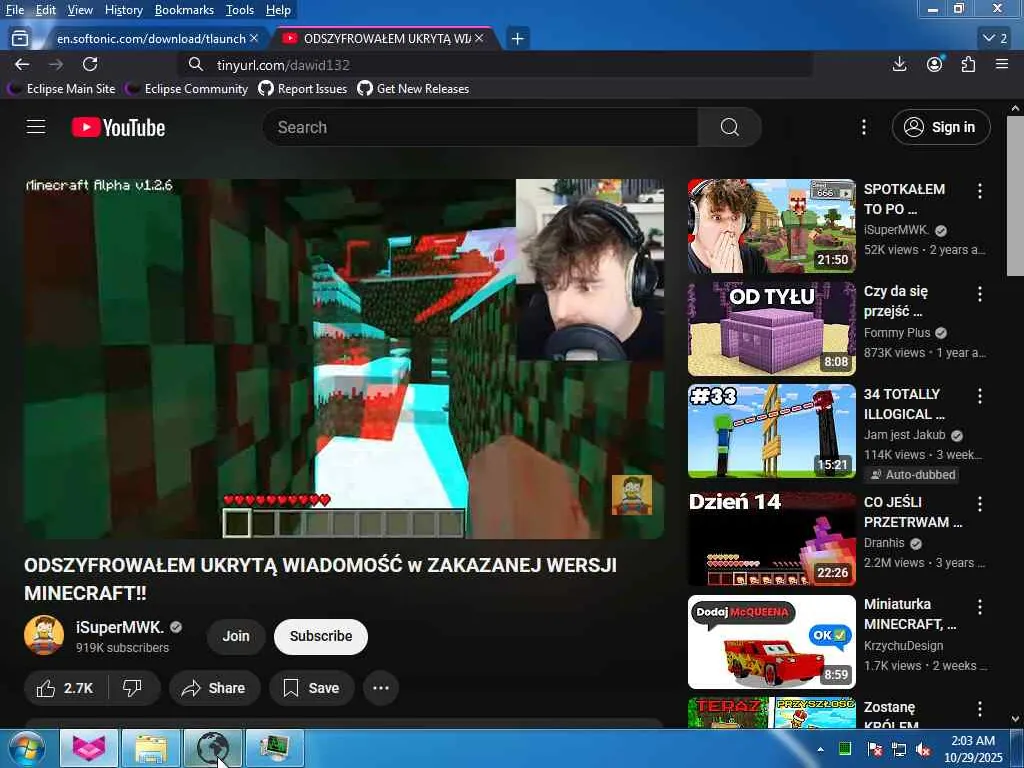Screen dimensions: 1024x768
Task: Close the en.softonic.com tab
Action: 254,39
